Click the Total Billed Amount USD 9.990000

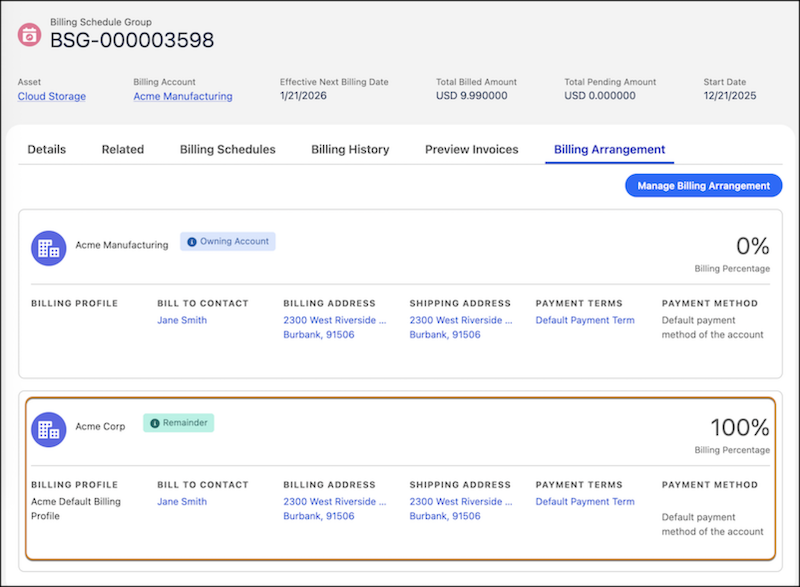(x=471, y=96)
